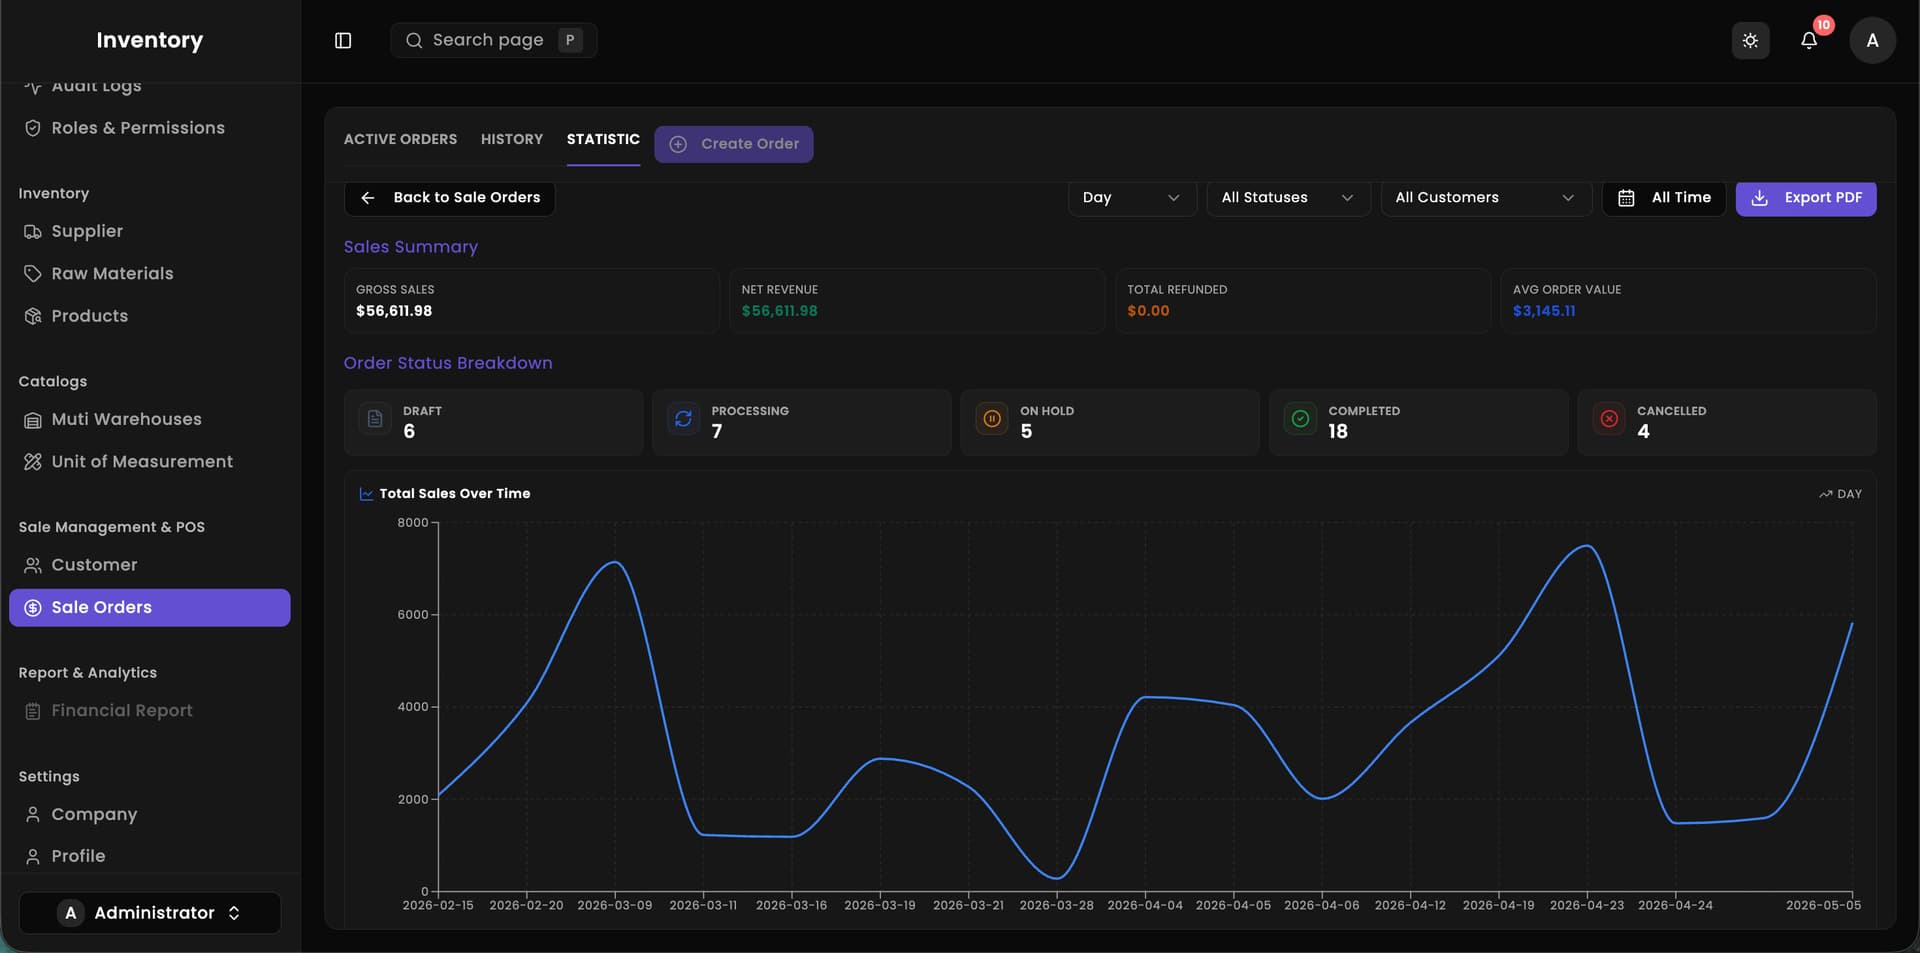Switch light/dark theme with sun icon
This screenshot has height=953, width=1920.
(1750, 41)
